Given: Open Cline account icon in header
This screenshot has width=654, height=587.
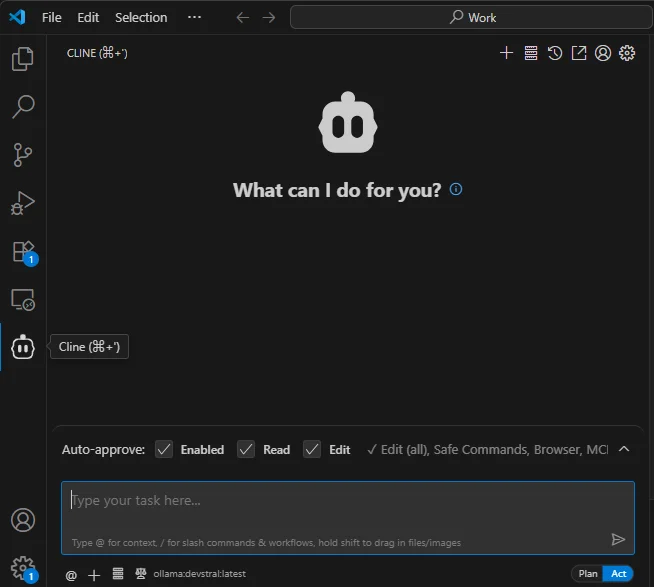Looking at the screenshot, I should (603, 53).
